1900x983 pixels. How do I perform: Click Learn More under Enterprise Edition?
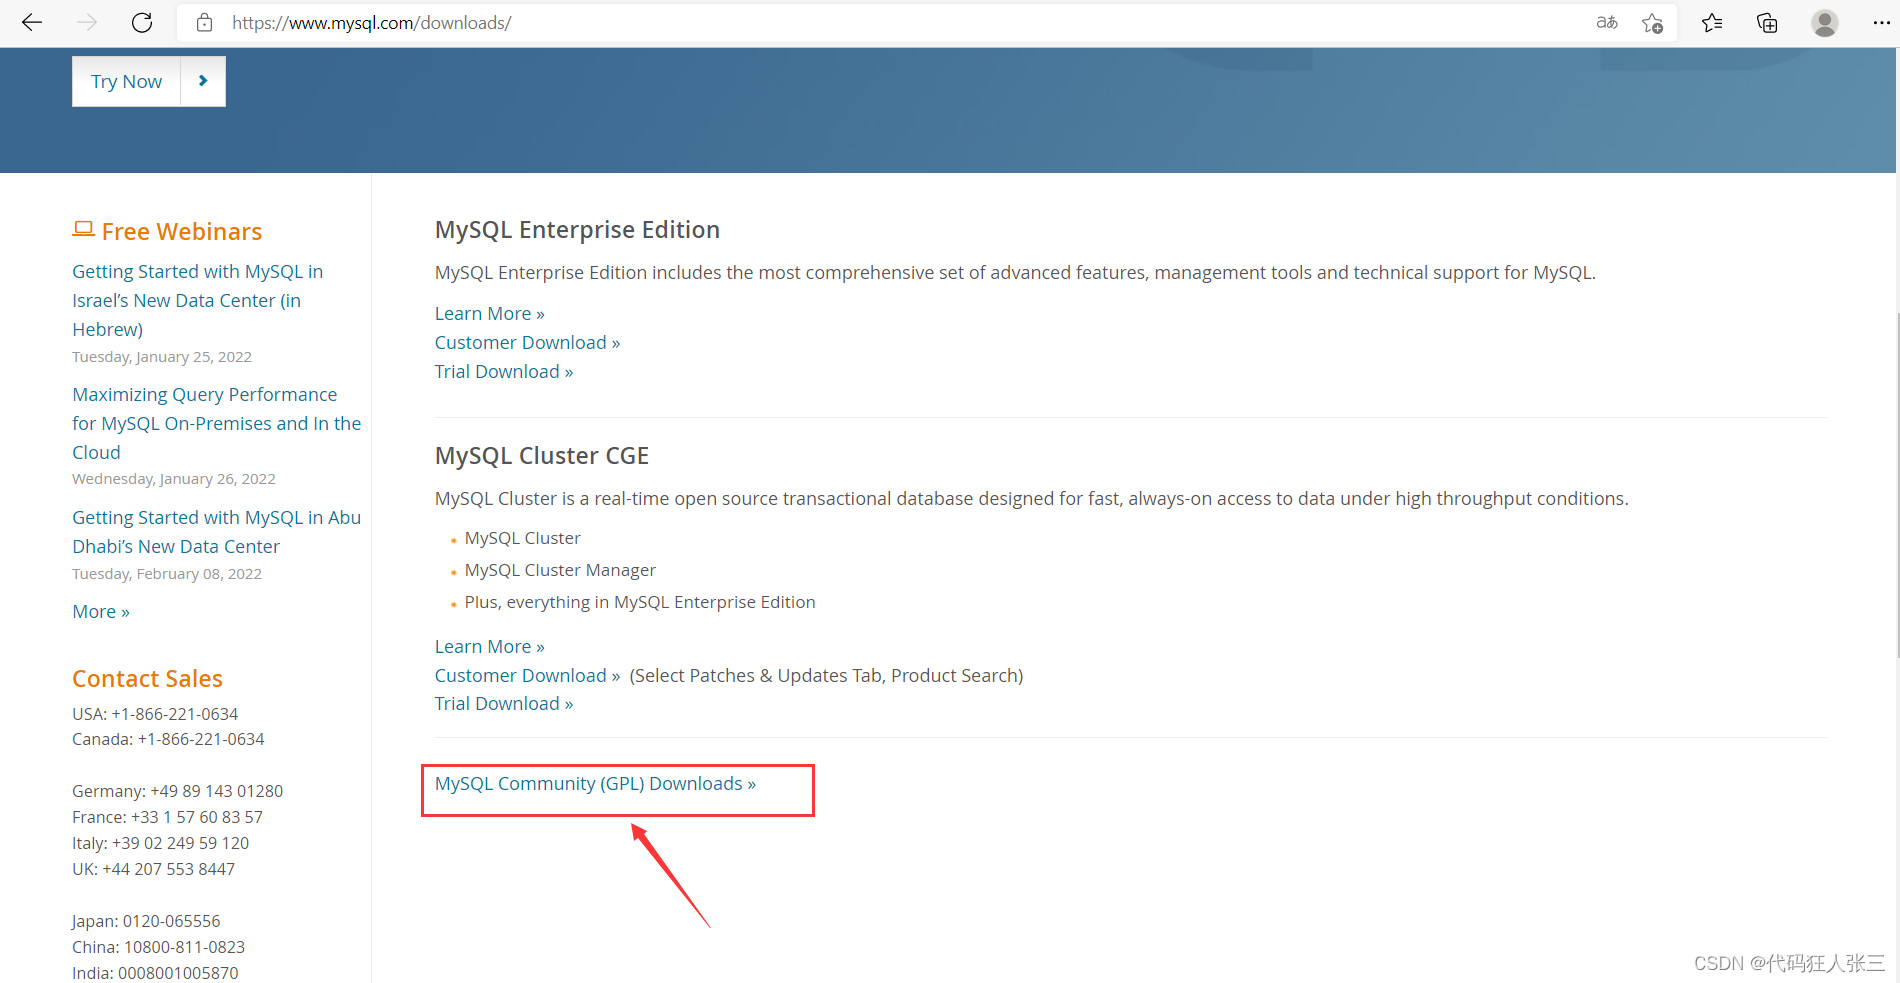(x=489, y=313)
